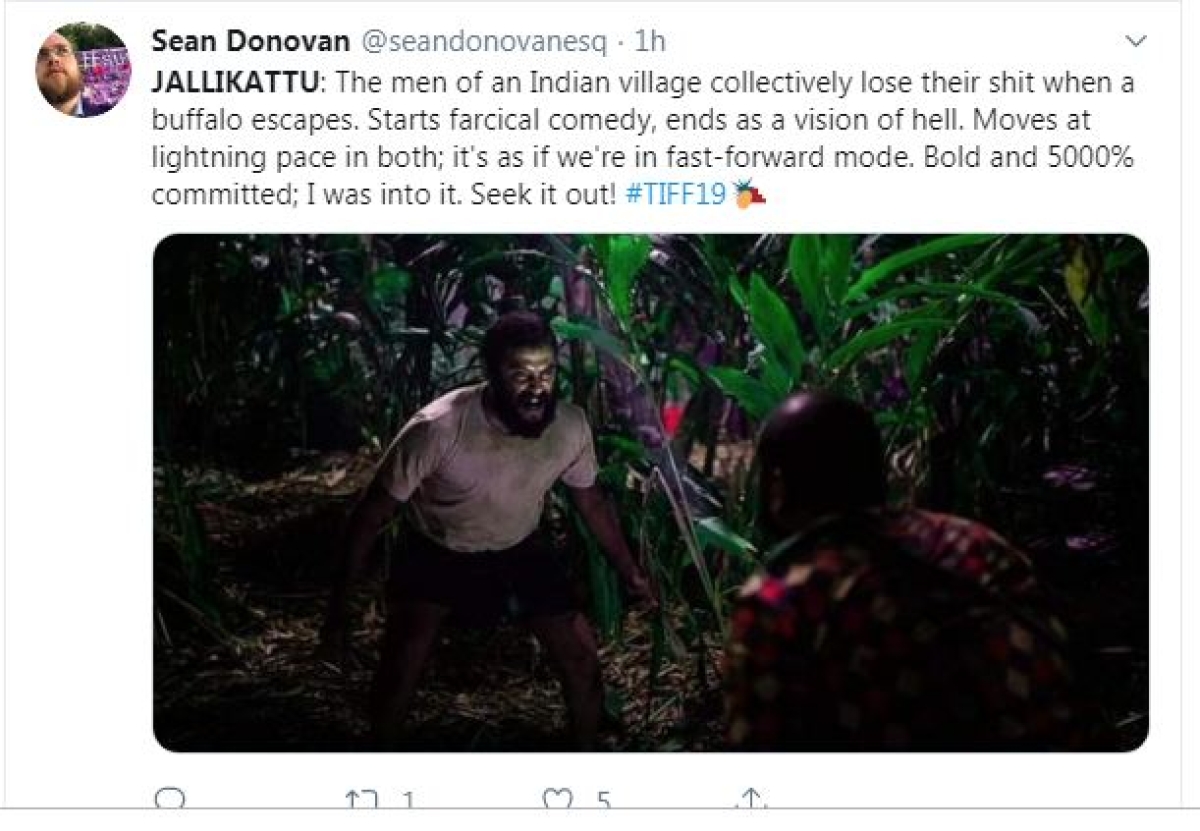Open the Jallikattu film still image

tap(650, 493)
